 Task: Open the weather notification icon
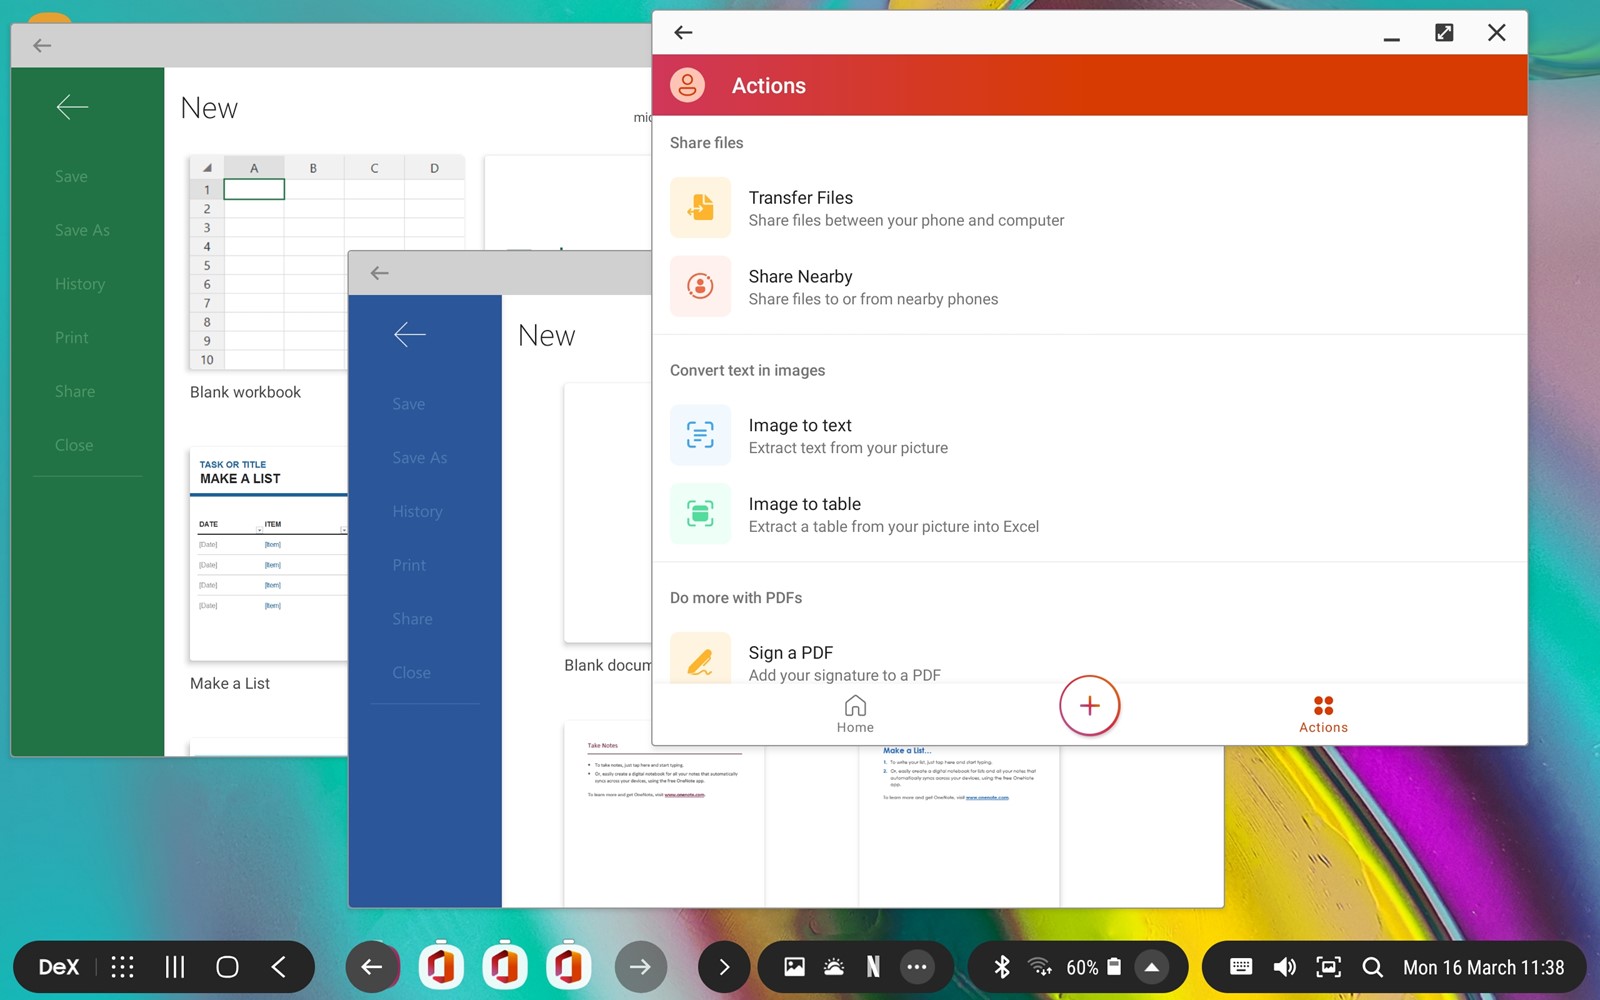tap(833, 967)
